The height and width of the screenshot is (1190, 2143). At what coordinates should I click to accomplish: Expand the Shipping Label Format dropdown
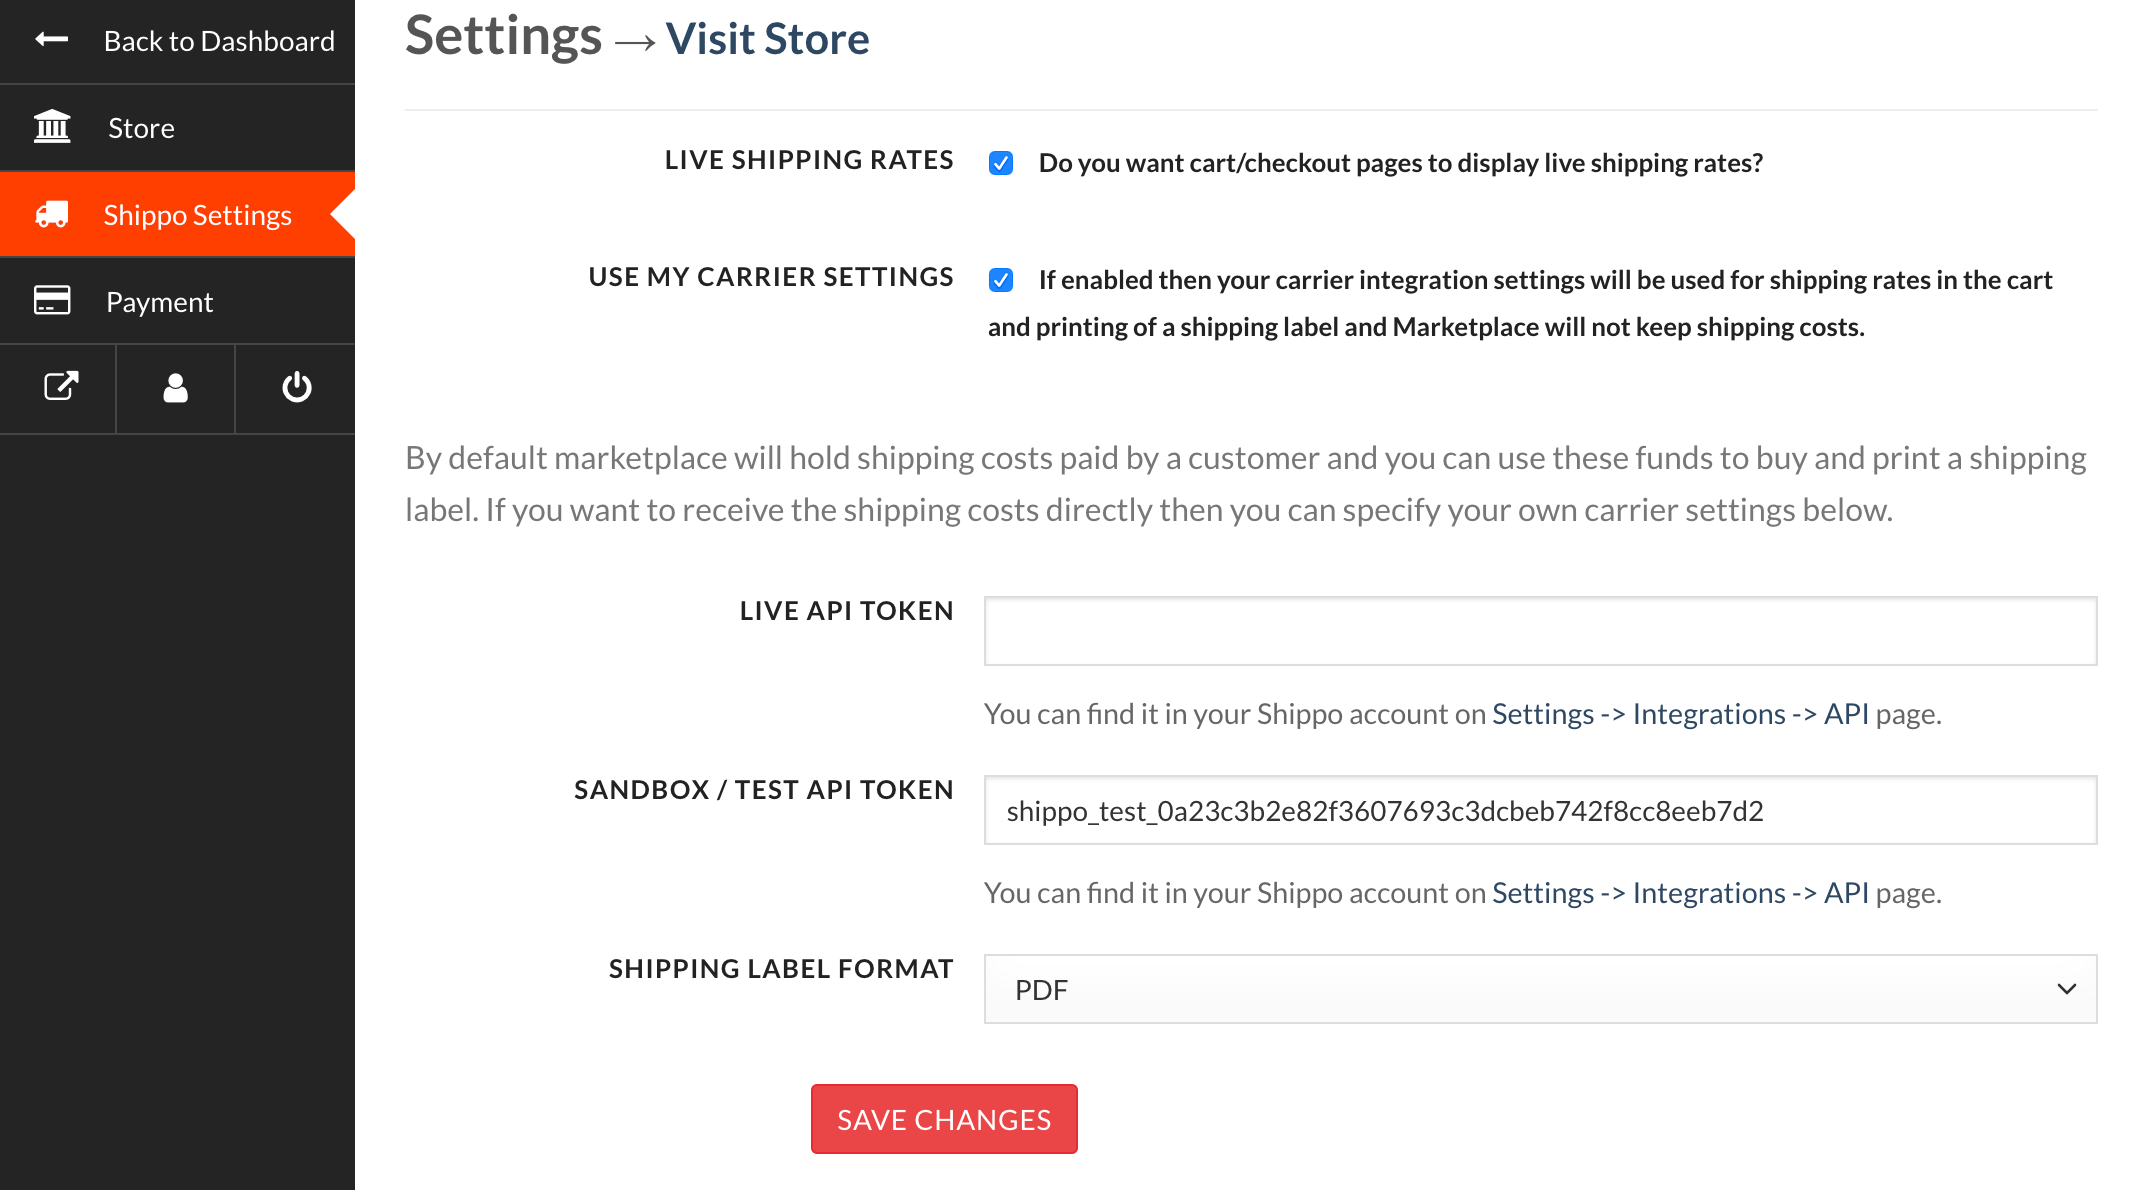[1539, 989]
